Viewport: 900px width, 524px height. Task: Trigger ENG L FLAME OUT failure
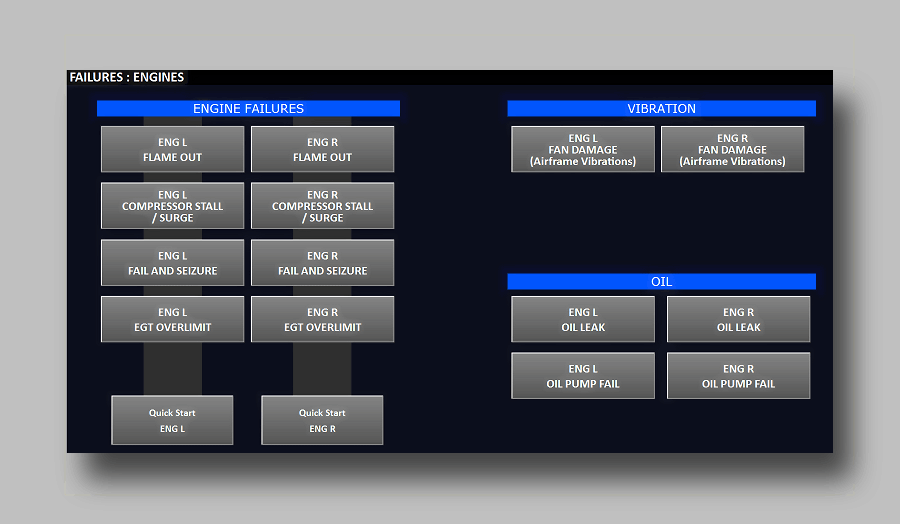pos(172,149)
